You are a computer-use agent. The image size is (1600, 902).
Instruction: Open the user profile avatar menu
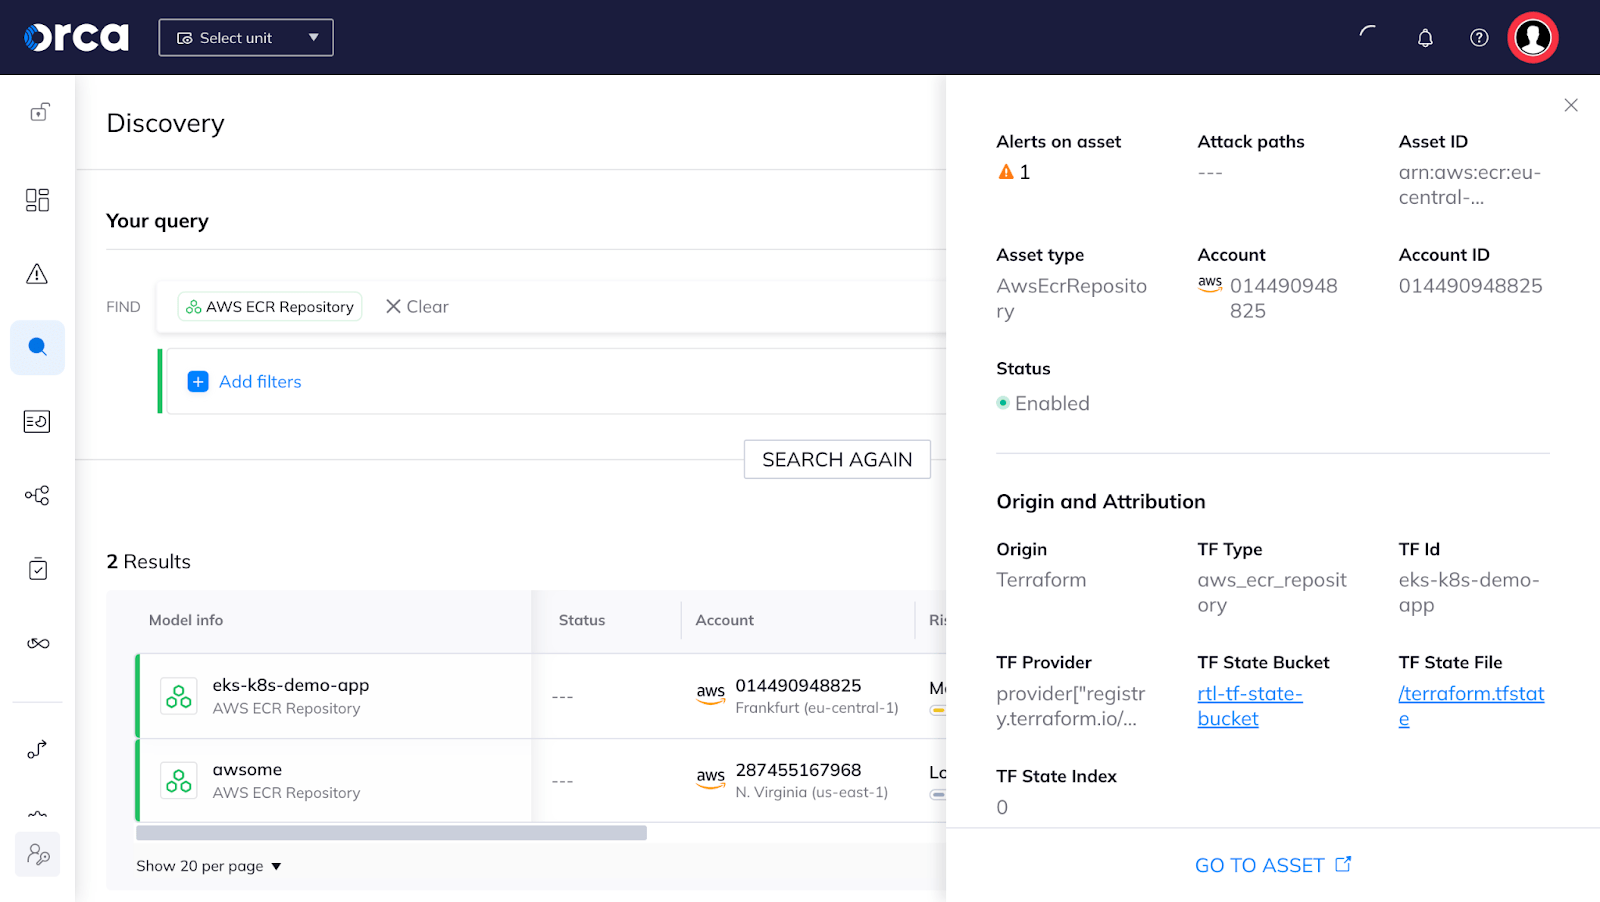pos(1532,37)
